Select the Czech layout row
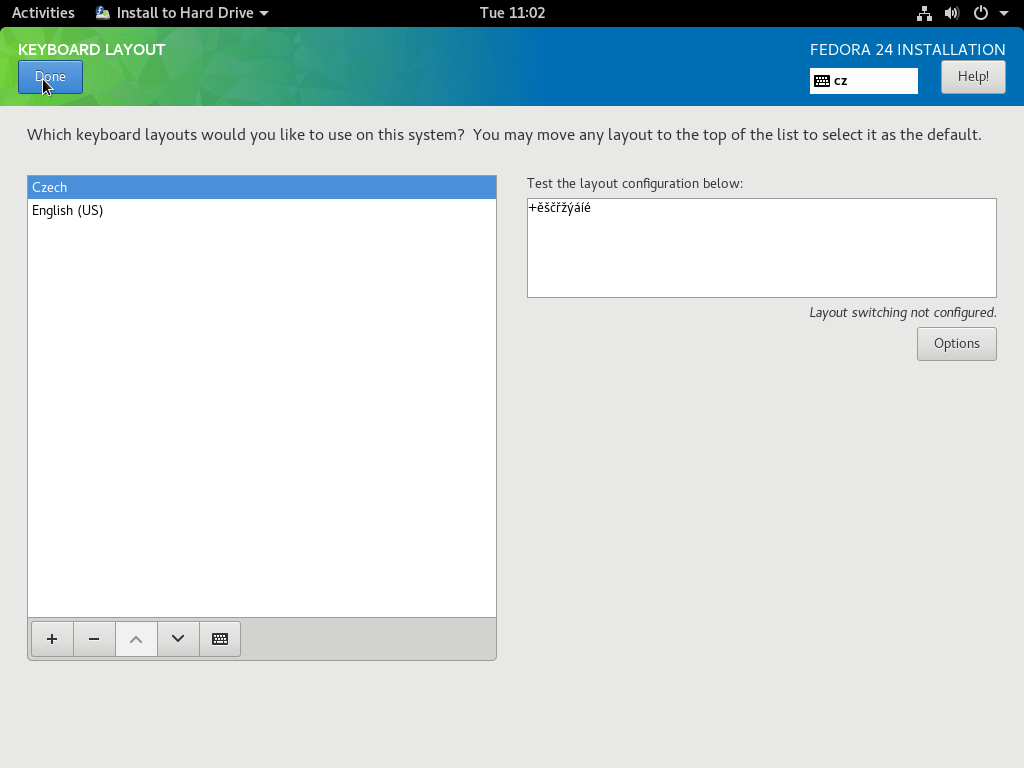 (x=262, y=187)
